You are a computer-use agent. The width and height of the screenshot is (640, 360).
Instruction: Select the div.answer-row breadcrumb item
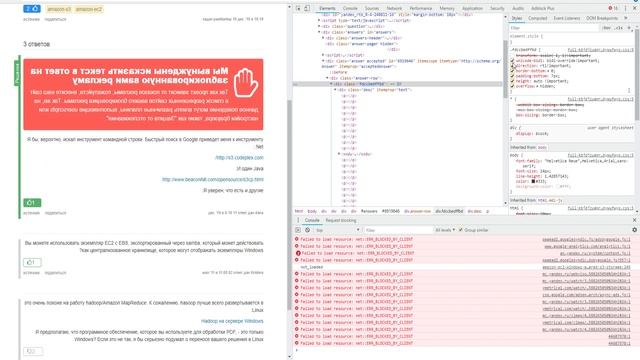click(417, 211)
